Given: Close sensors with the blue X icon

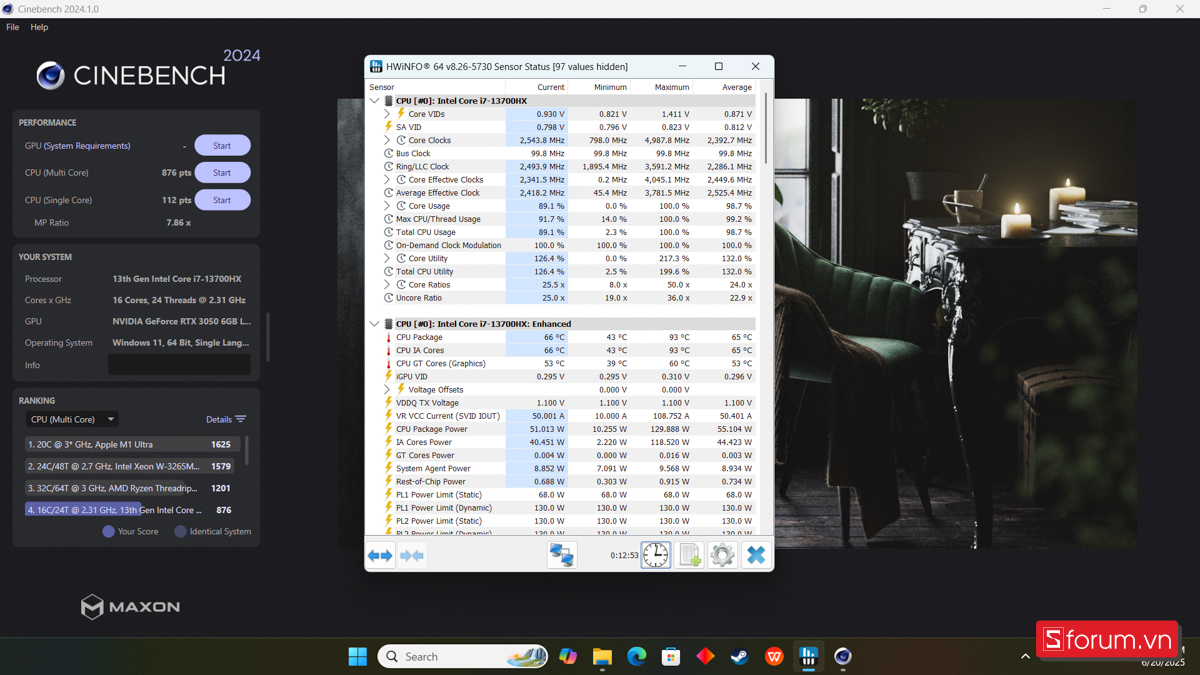Looking at the screenshot, I should coord(756,555).
